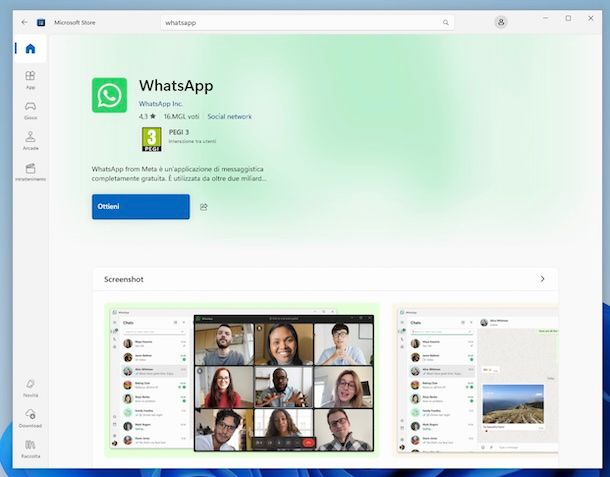Click the Microsoft Store window title

tap(75, 23)
